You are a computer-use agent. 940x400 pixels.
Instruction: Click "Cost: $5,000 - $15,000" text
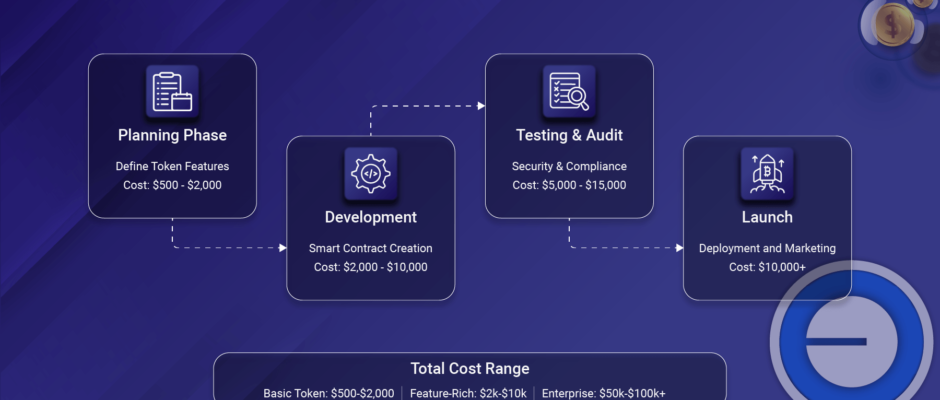coord(569,185)
